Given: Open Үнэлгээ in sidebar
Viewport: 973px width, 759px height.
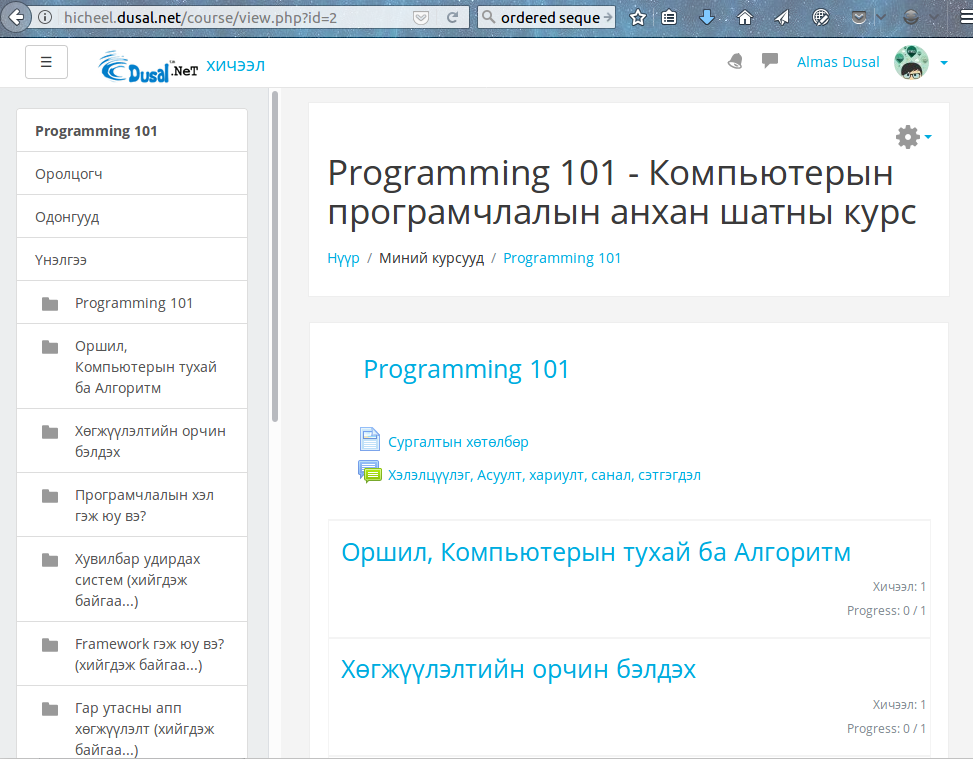Looking at the screenshot, I should [x=132, y=259].
